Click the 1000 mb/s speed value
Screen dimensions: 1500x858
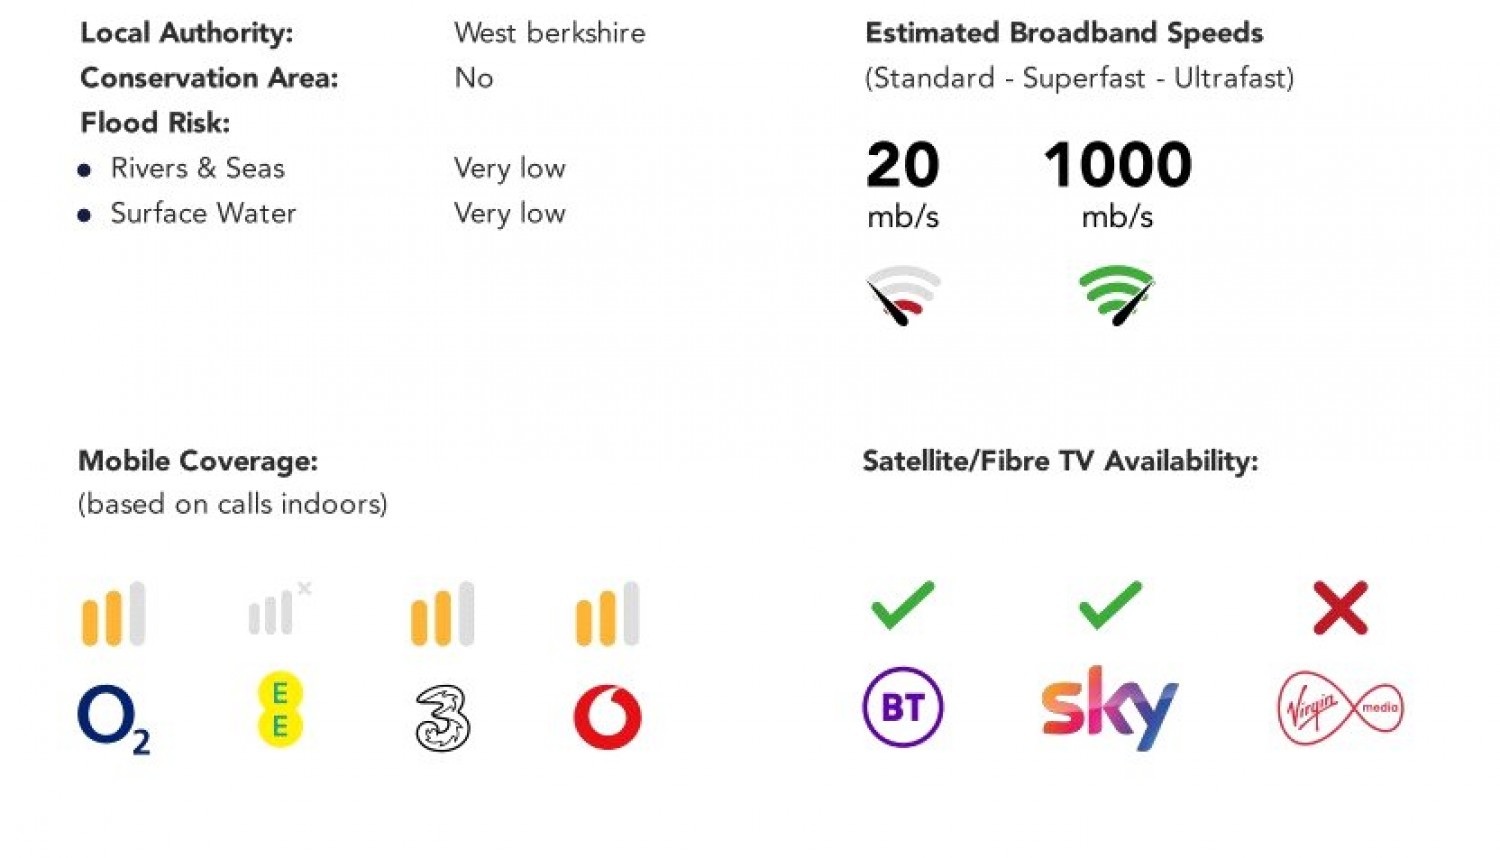tap(1118, 185)
